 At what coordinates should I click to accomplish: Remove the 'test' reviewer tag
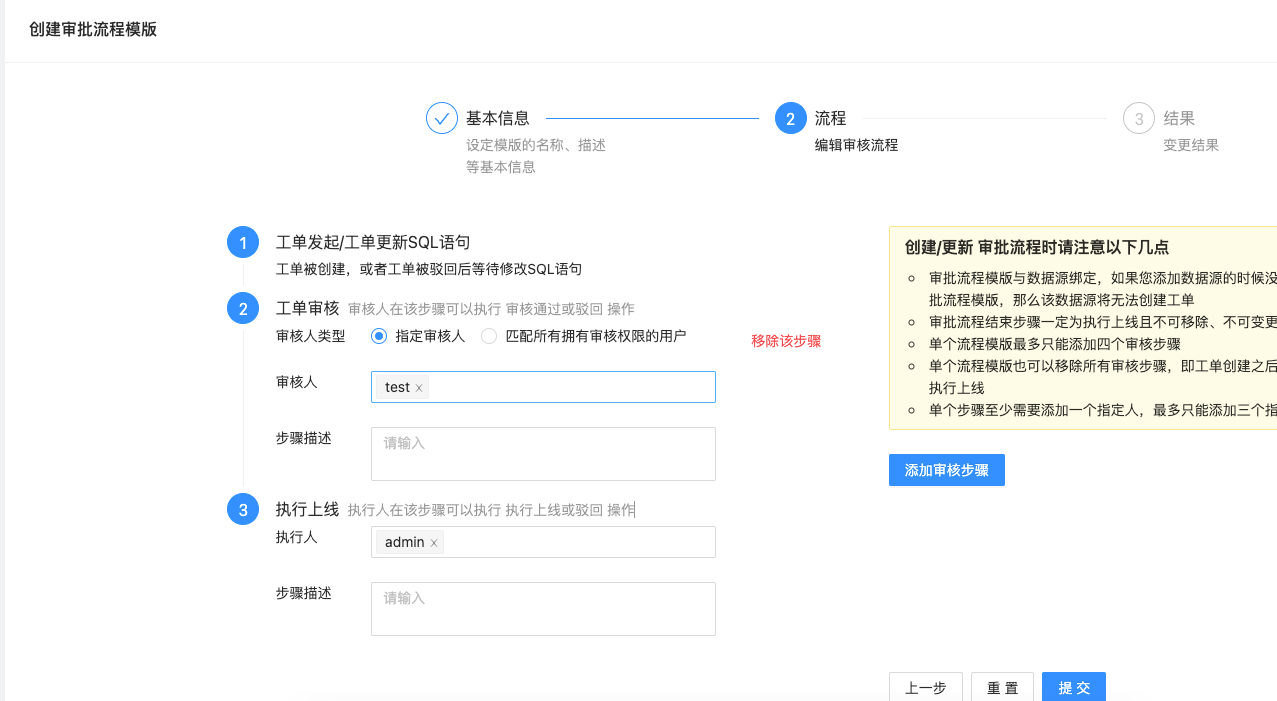(419, 388)
